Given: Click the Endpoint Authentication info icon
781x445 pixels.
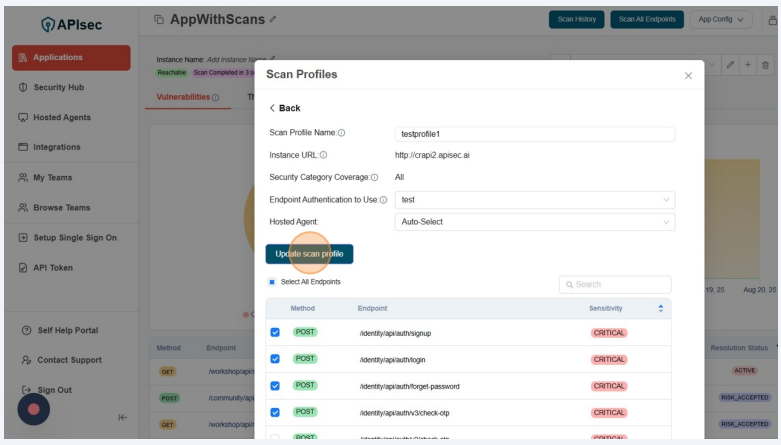Looking at the screenshot, I should 383,200.
